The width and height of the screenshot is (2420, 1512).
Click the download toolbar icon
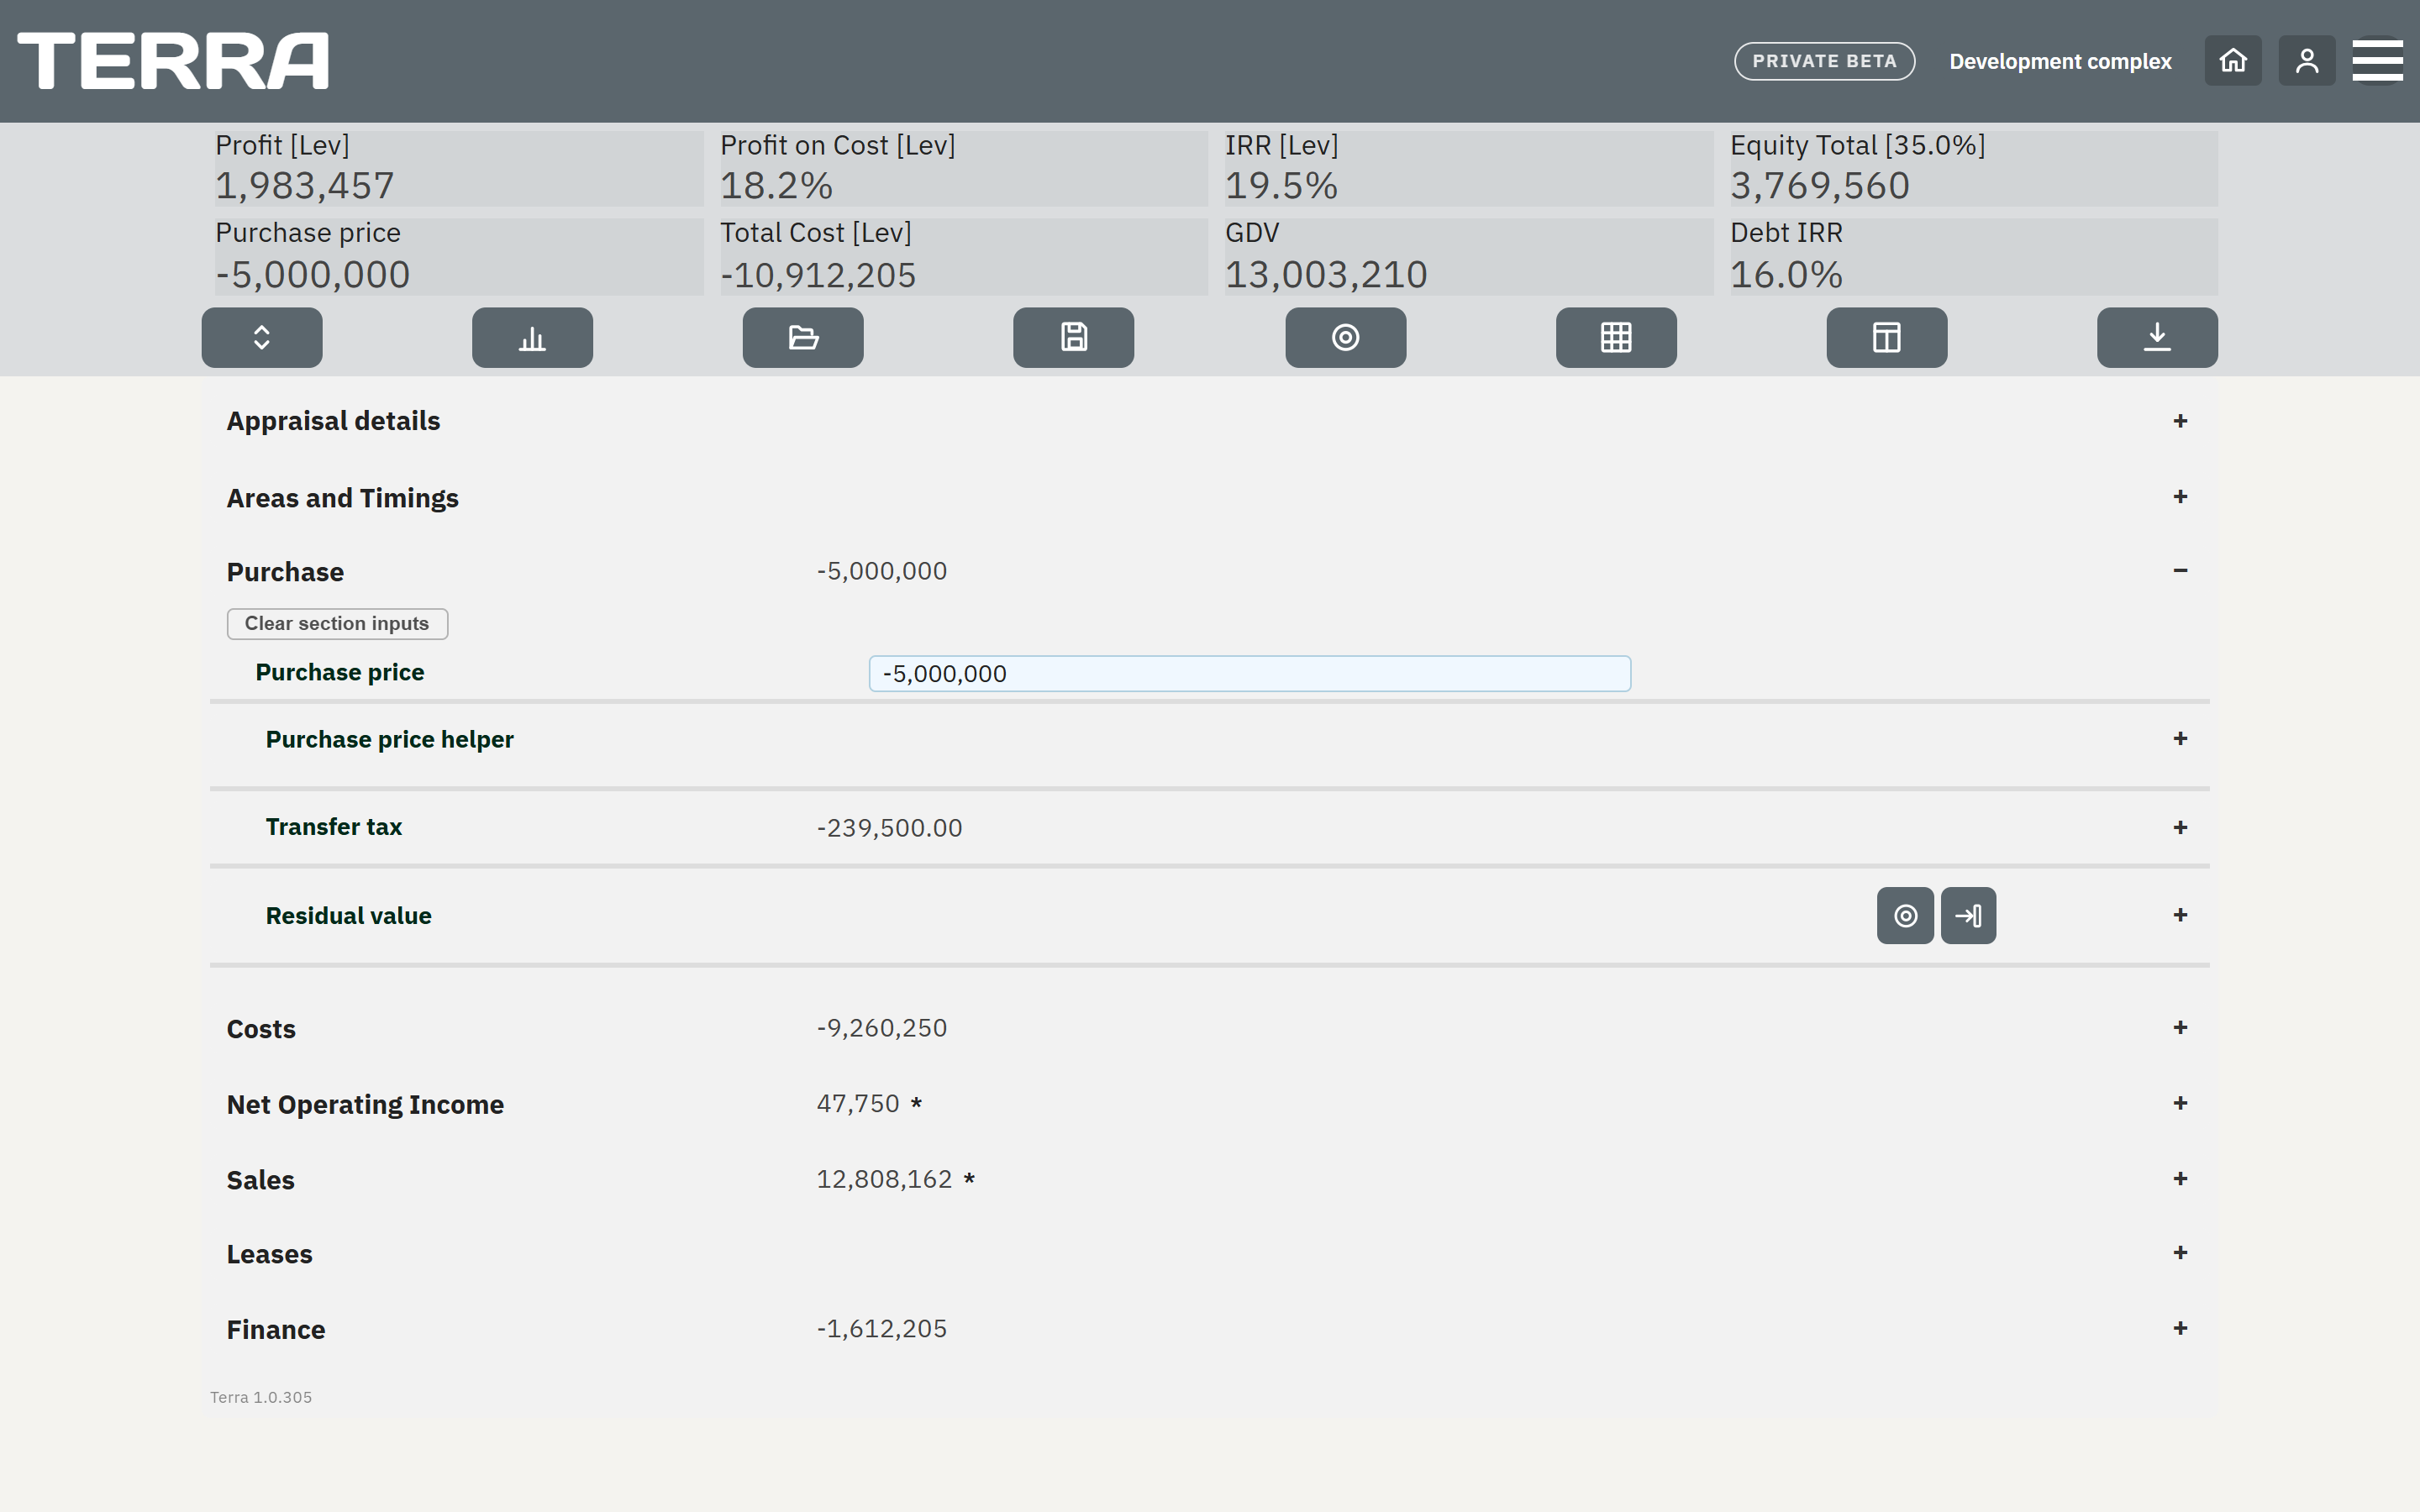pyautogui.click(x=2157, y=337)
